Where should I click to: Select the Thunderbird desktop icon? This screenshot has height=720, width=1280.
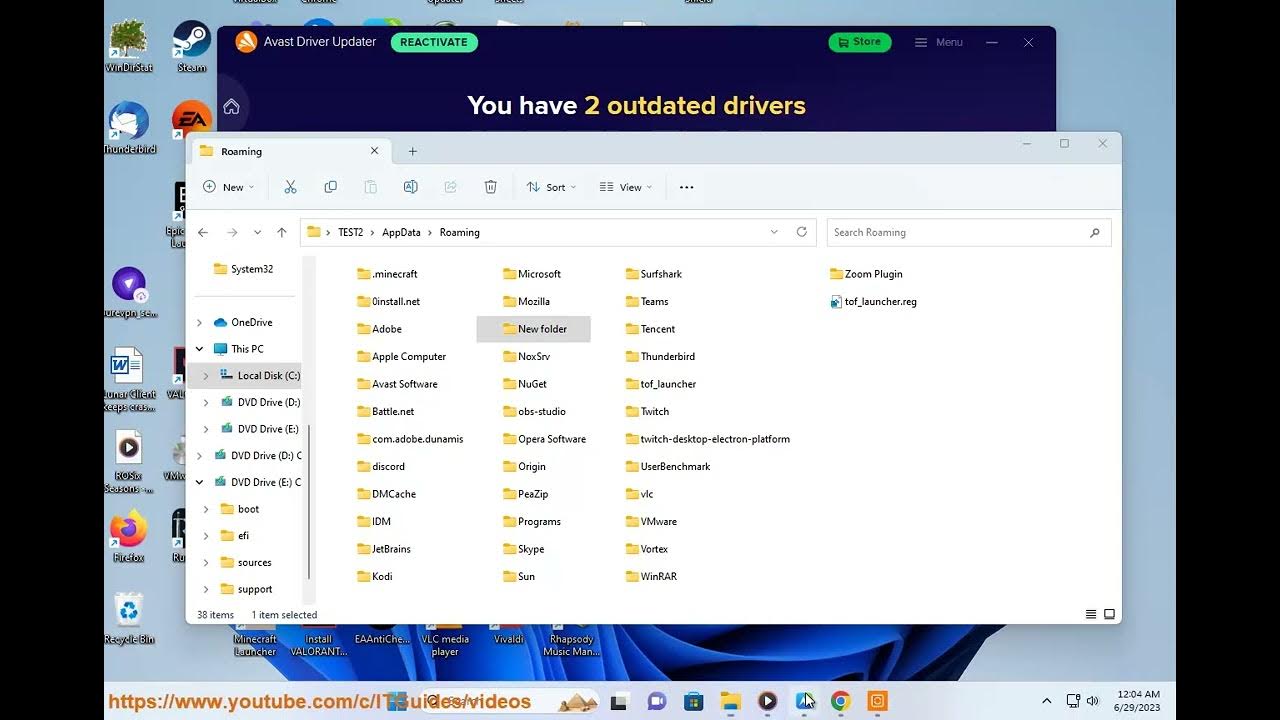coord(129,128)
